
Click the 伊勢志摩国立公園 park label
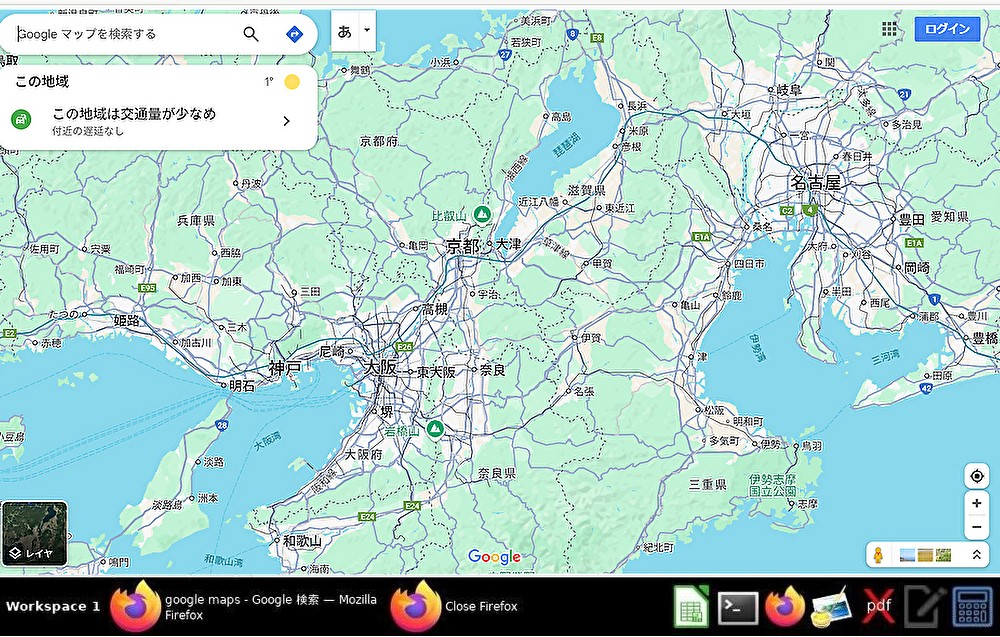pos(773,485)
